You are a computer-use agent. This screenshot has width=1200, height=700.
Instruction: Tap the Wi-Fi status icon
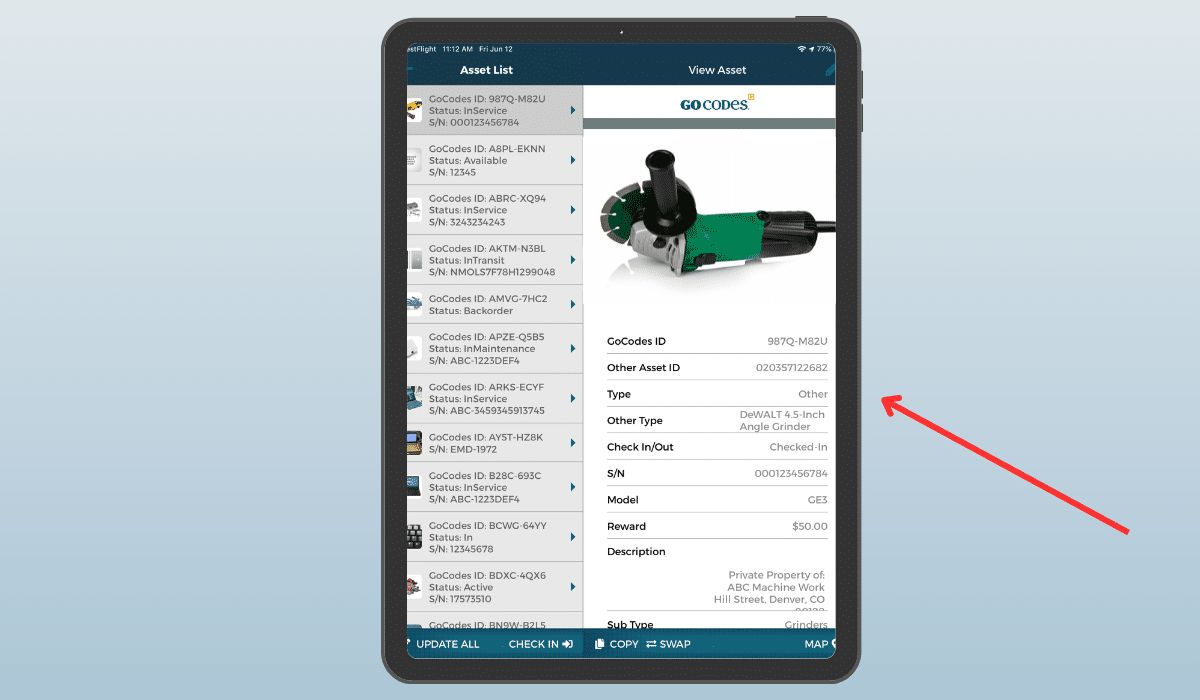[802, 49]
